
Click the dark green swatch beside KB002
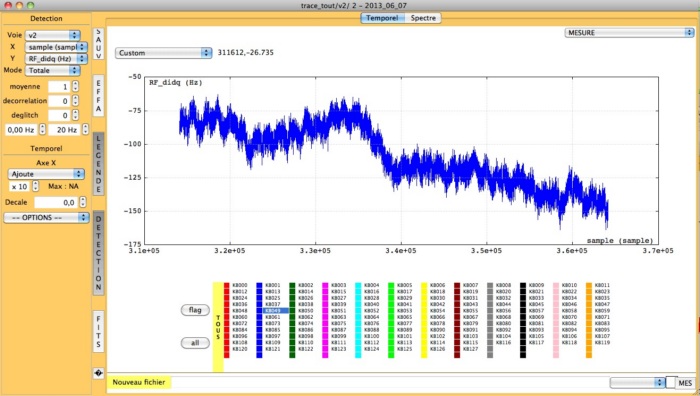click(292, 285)
